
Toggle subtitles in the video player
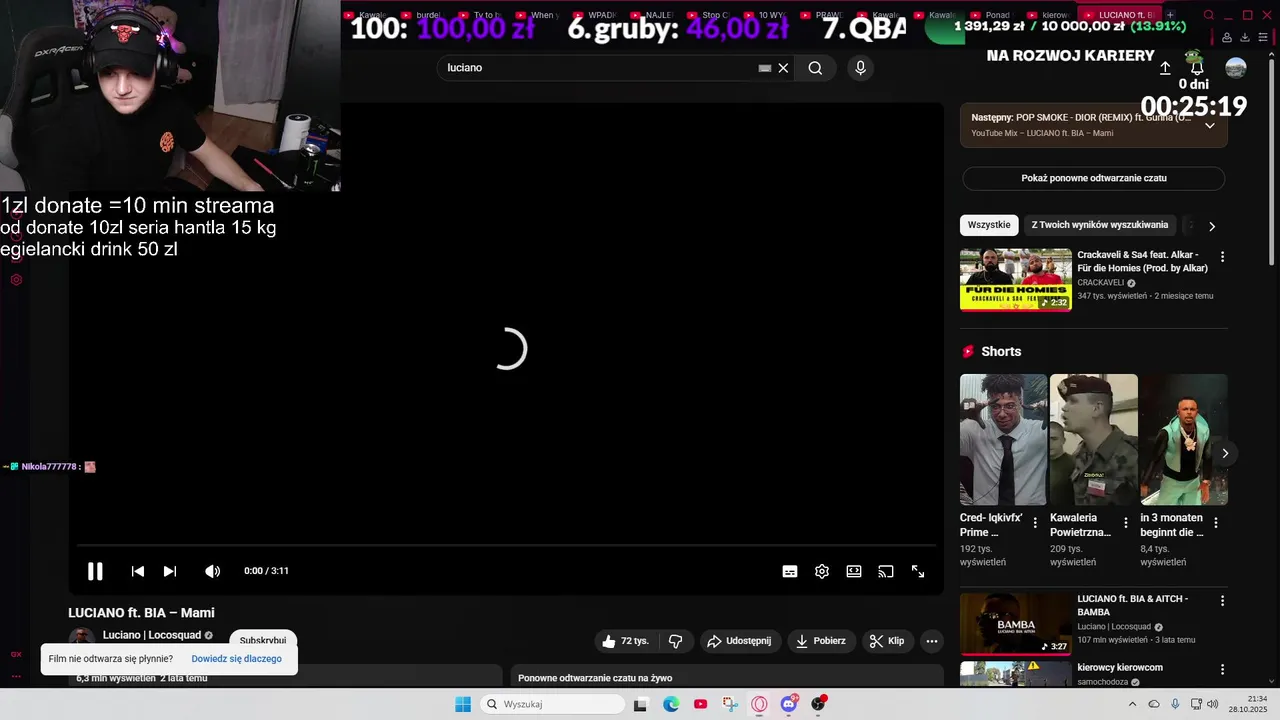point(790,571)
